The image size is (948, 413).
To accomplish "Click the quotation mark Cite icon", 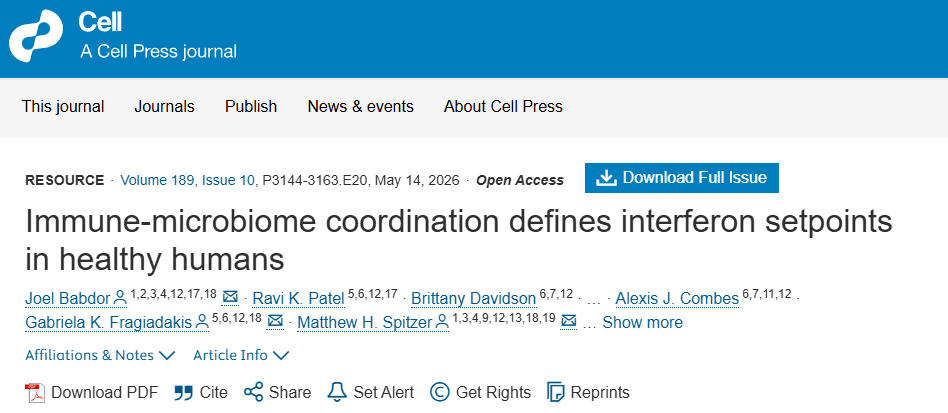I will 183,393.
